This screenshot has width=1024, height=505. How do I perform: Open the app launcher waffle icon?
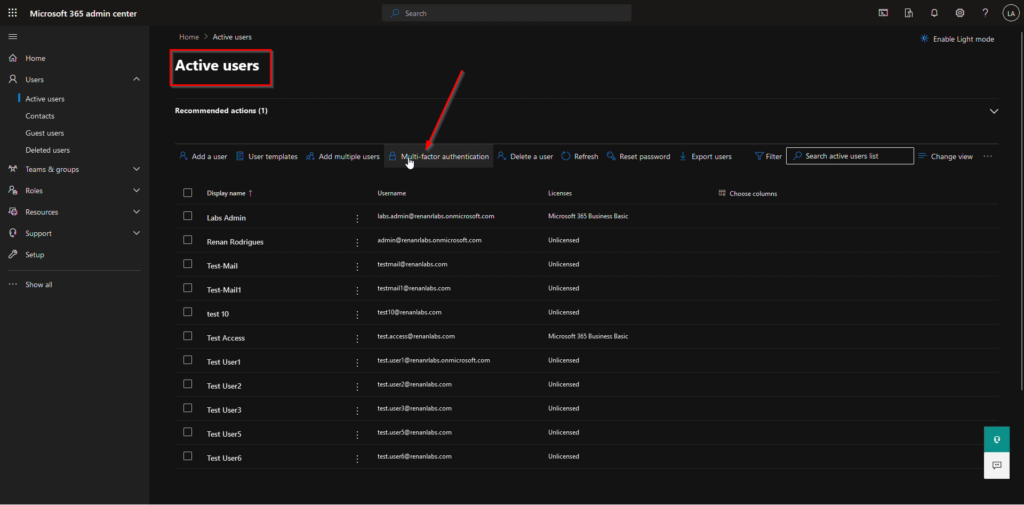(12, 13)
